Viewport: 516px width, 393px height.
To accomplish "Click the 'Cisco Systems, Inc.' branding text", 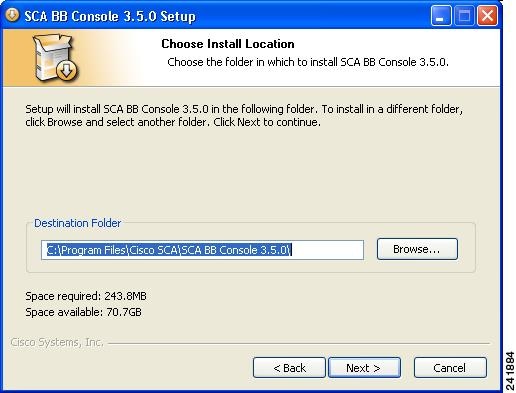I will [x=57, y=342].
